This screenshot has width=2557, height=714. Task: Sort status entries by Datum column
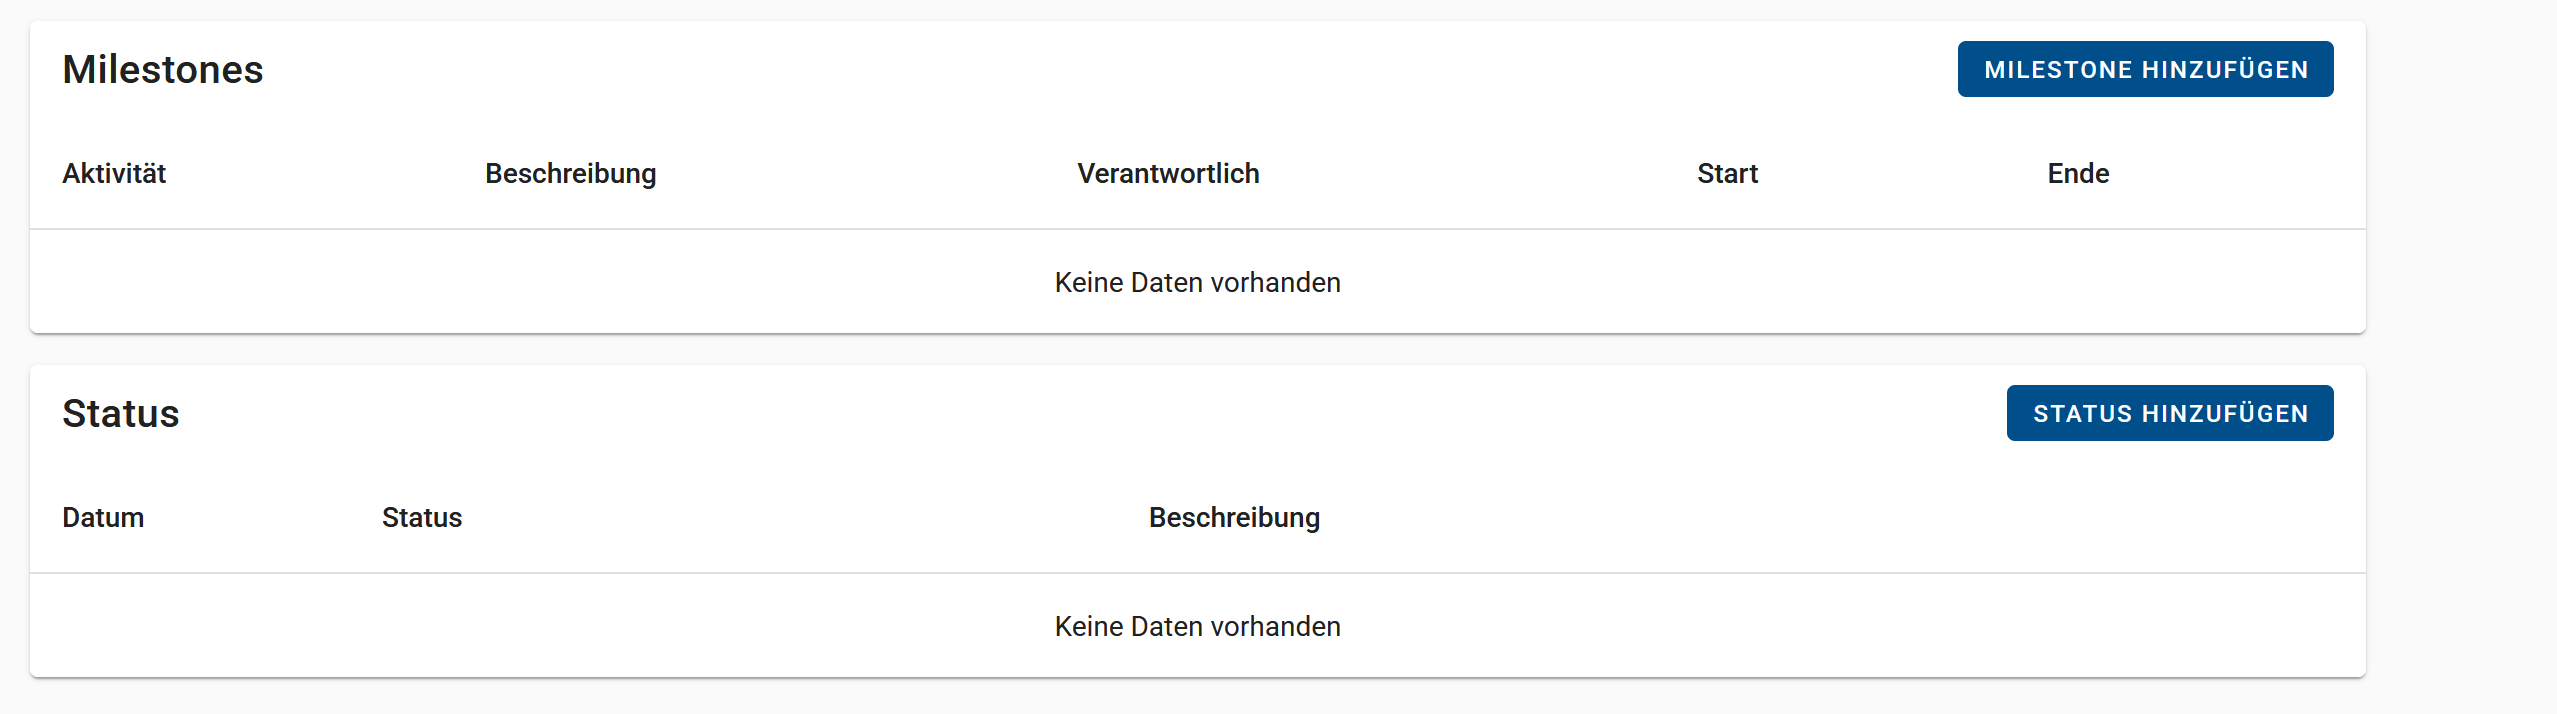point(103,517)
